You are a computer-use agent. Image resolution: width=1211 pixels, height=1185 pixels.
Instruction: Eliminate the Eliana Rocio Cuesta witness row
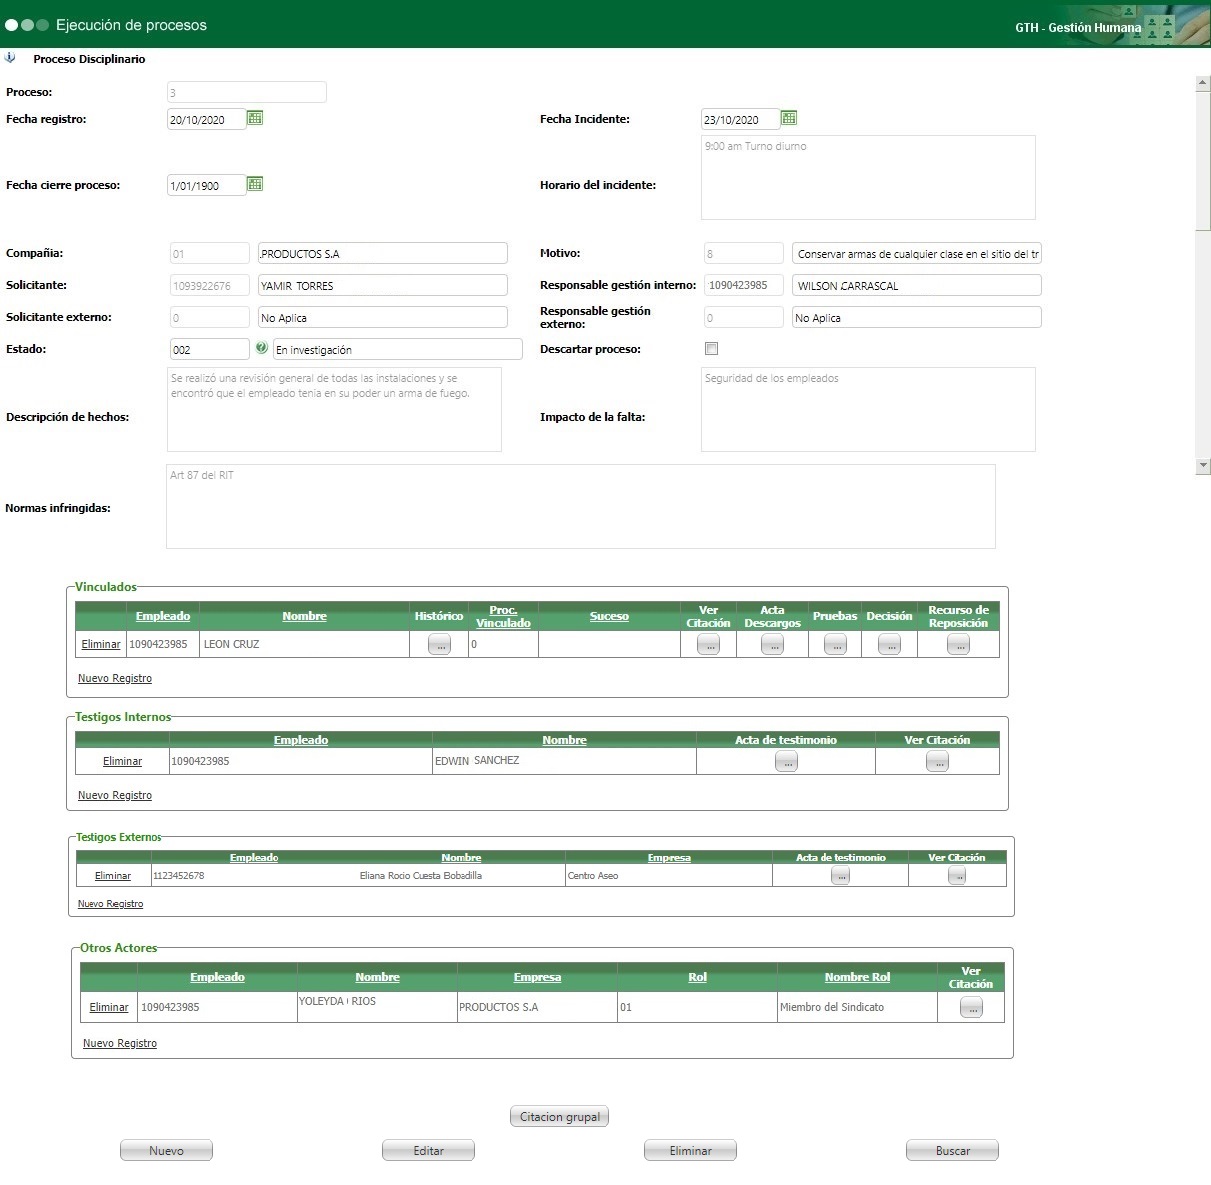113,876
